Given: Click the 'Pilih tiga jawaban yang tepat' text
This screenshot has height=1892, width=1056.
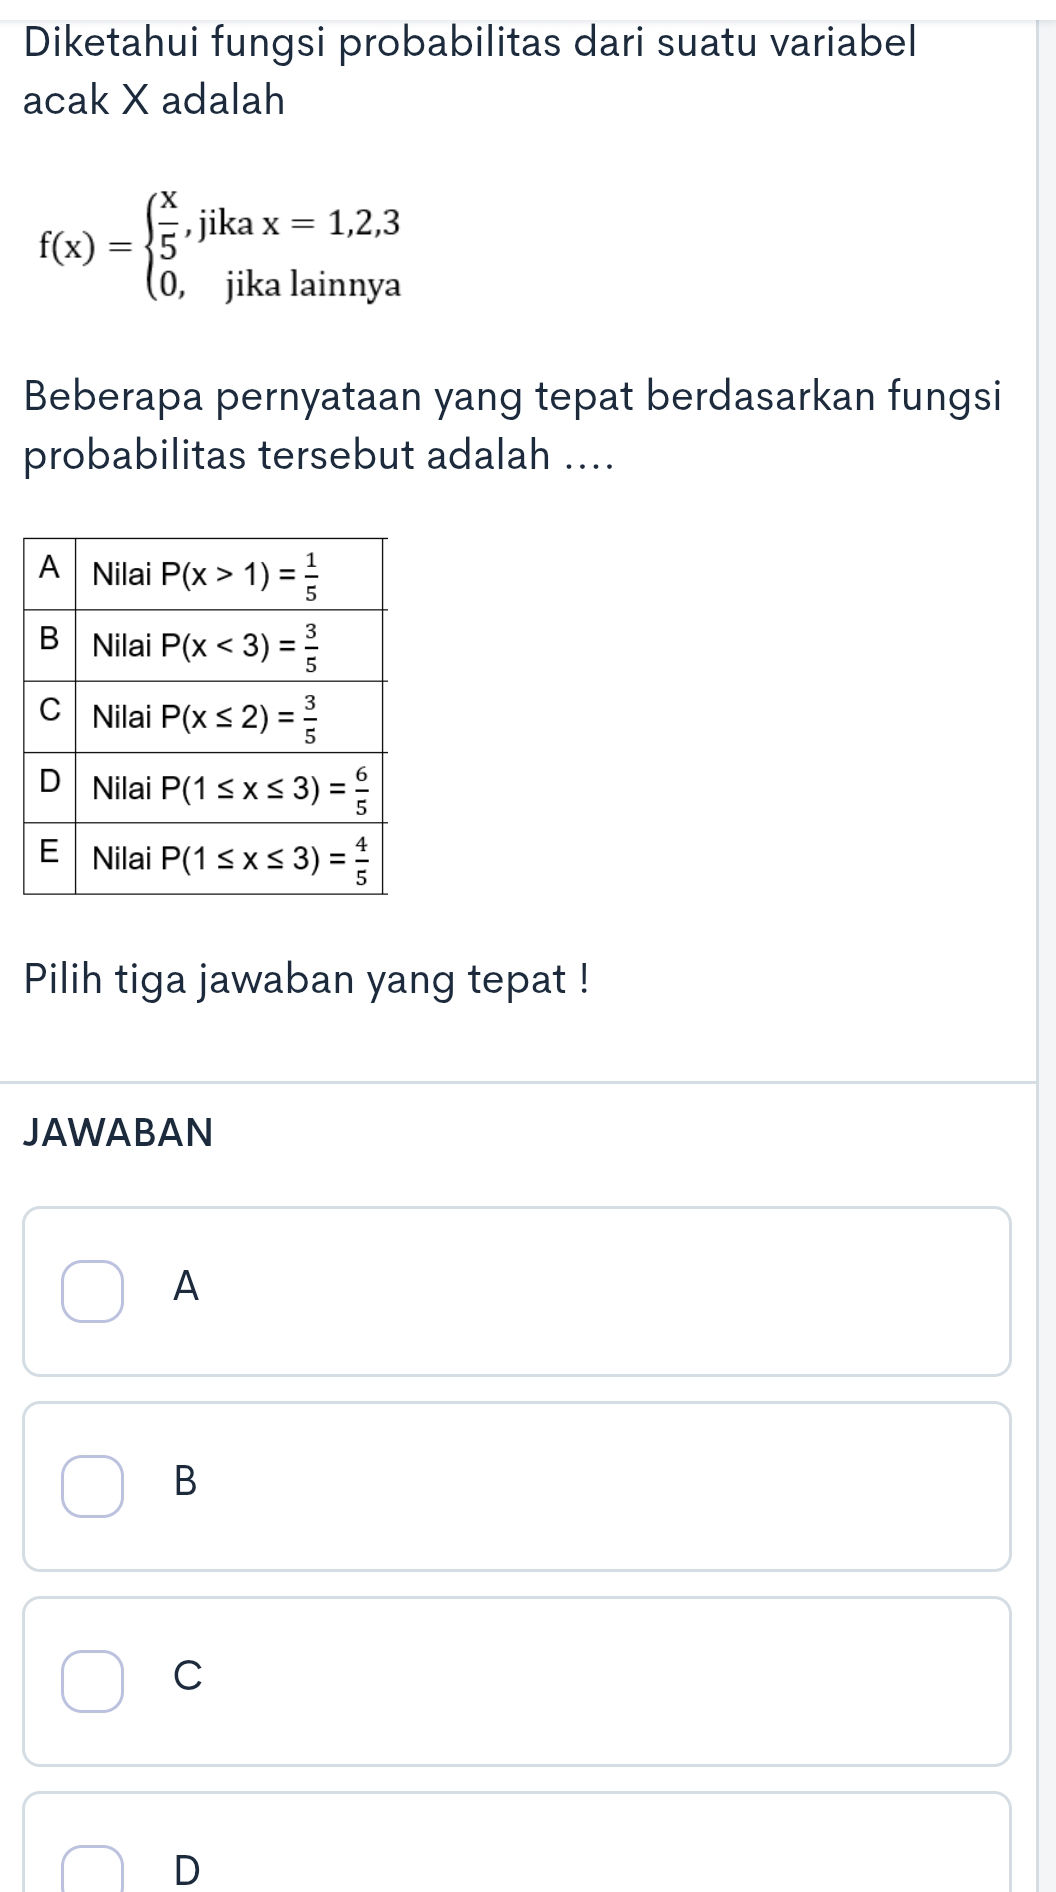Looking at the screenshot, I should click(x=307, y=980).
